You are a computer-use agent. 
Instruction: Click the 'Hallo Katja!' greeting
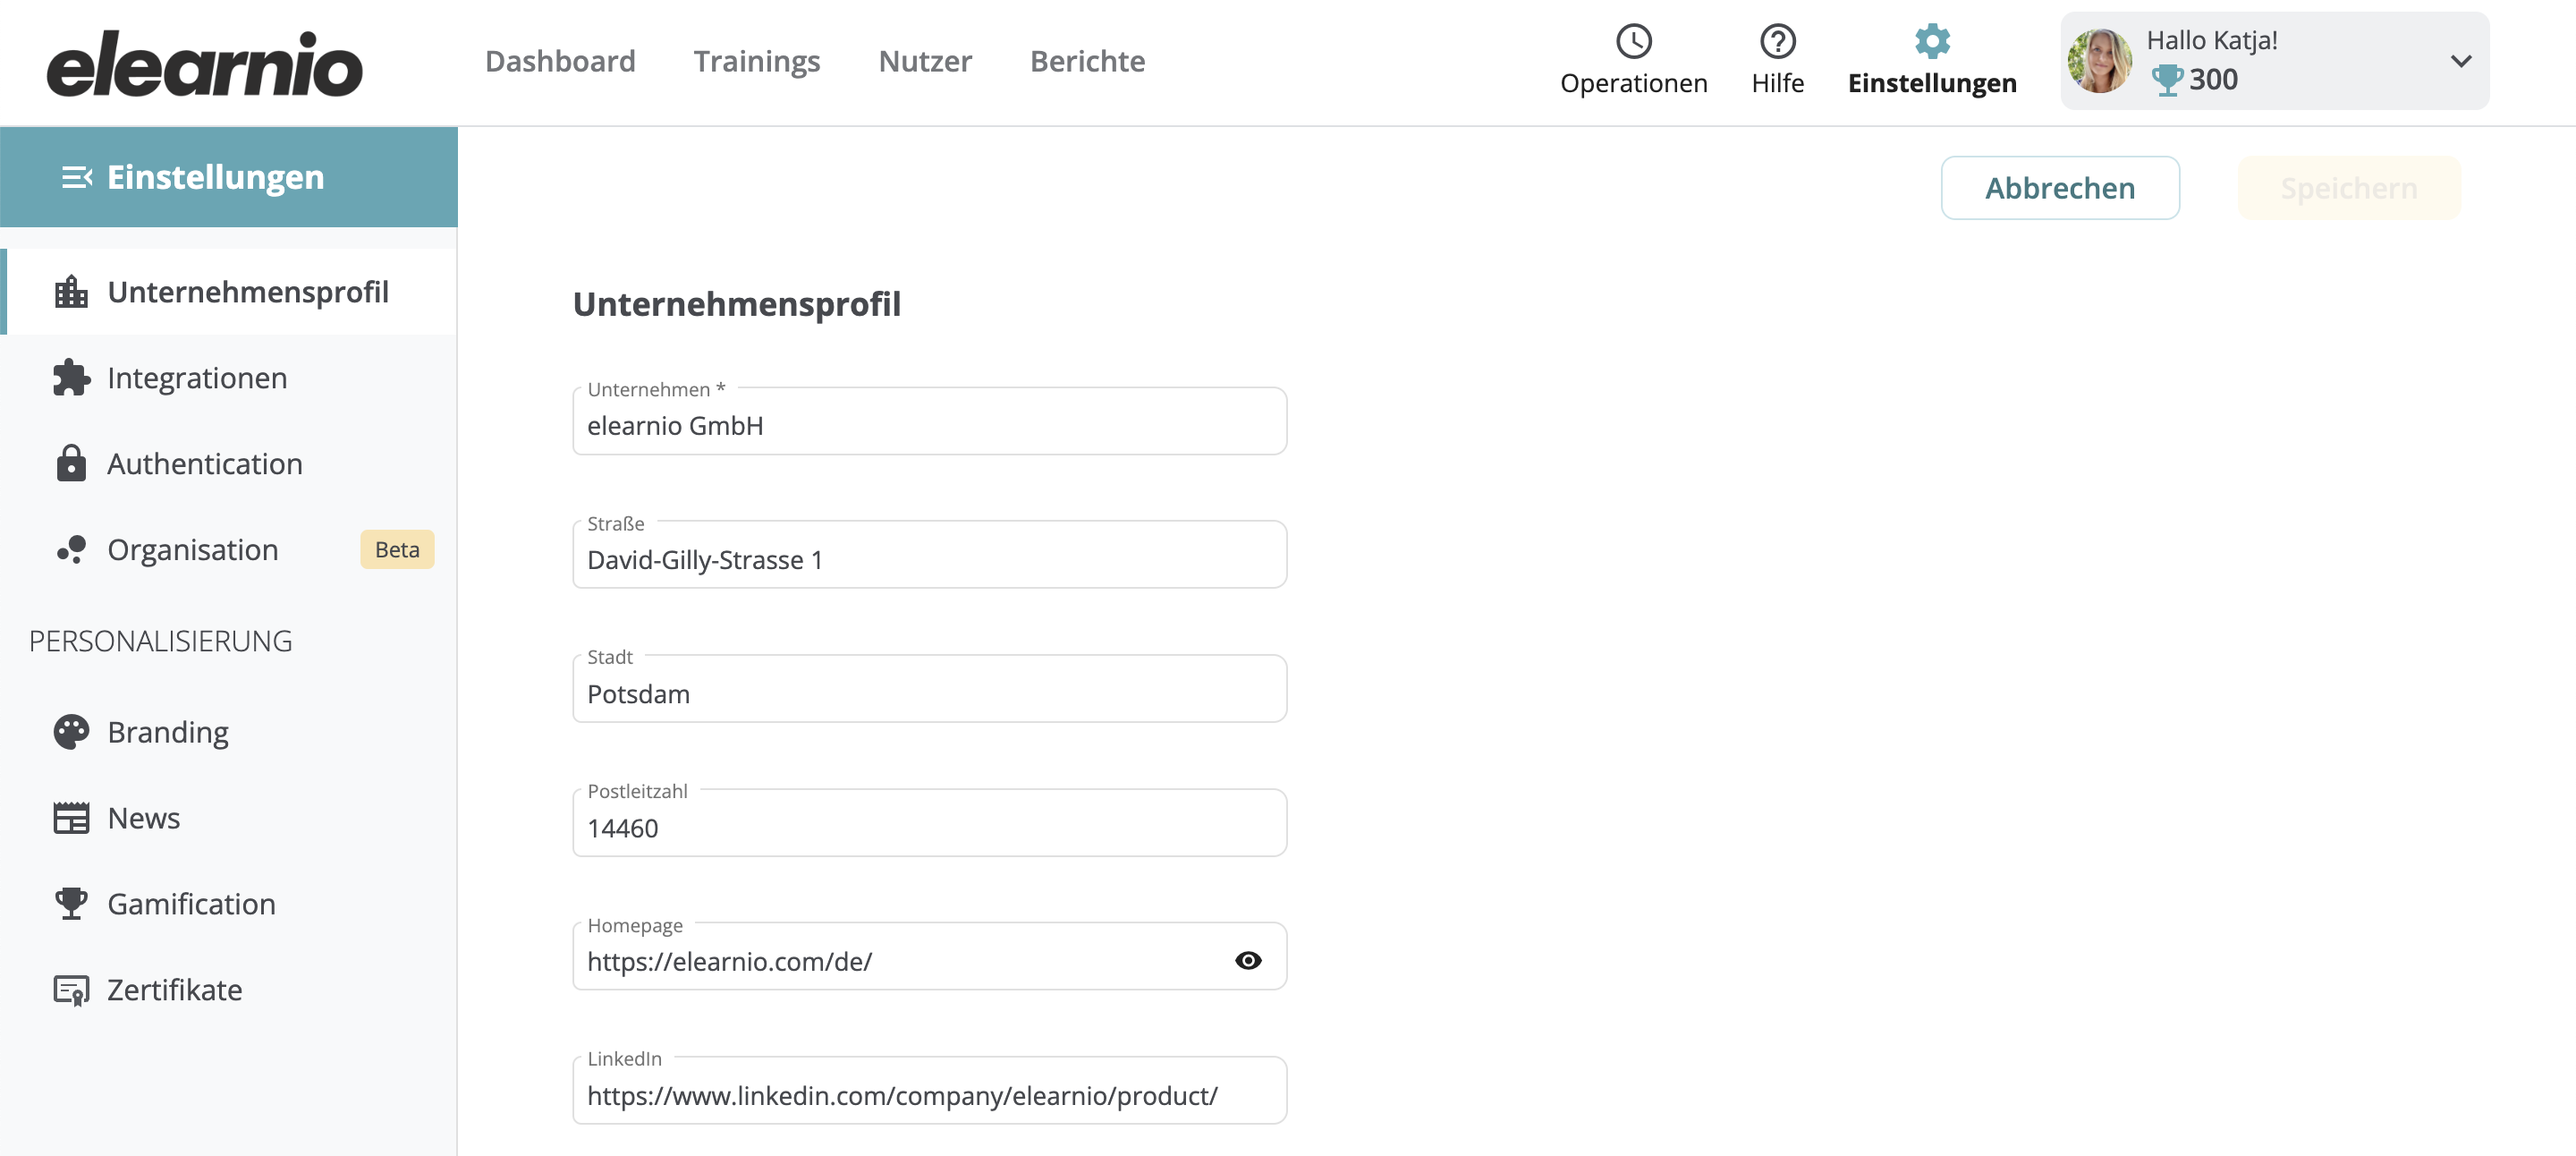tap(2212, 40)
